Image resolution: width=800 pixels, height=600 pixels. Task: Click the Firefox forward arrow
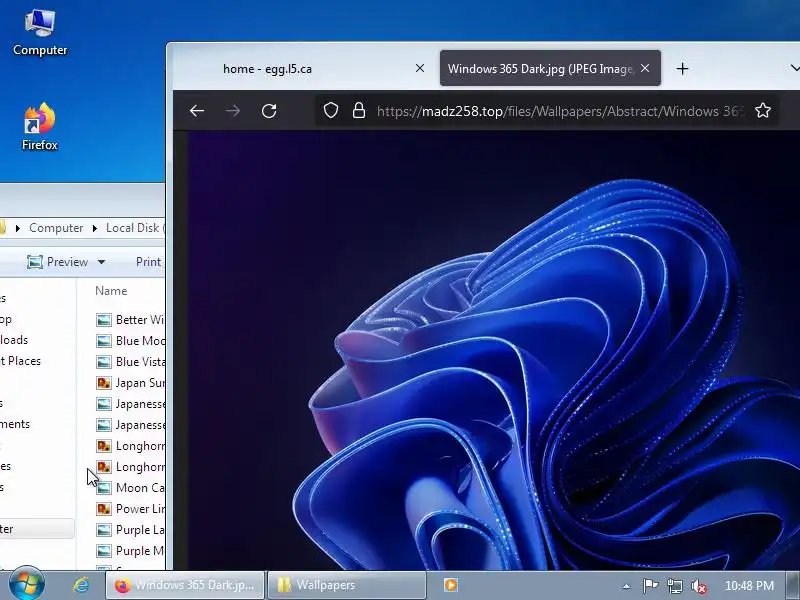click(233, 111)
